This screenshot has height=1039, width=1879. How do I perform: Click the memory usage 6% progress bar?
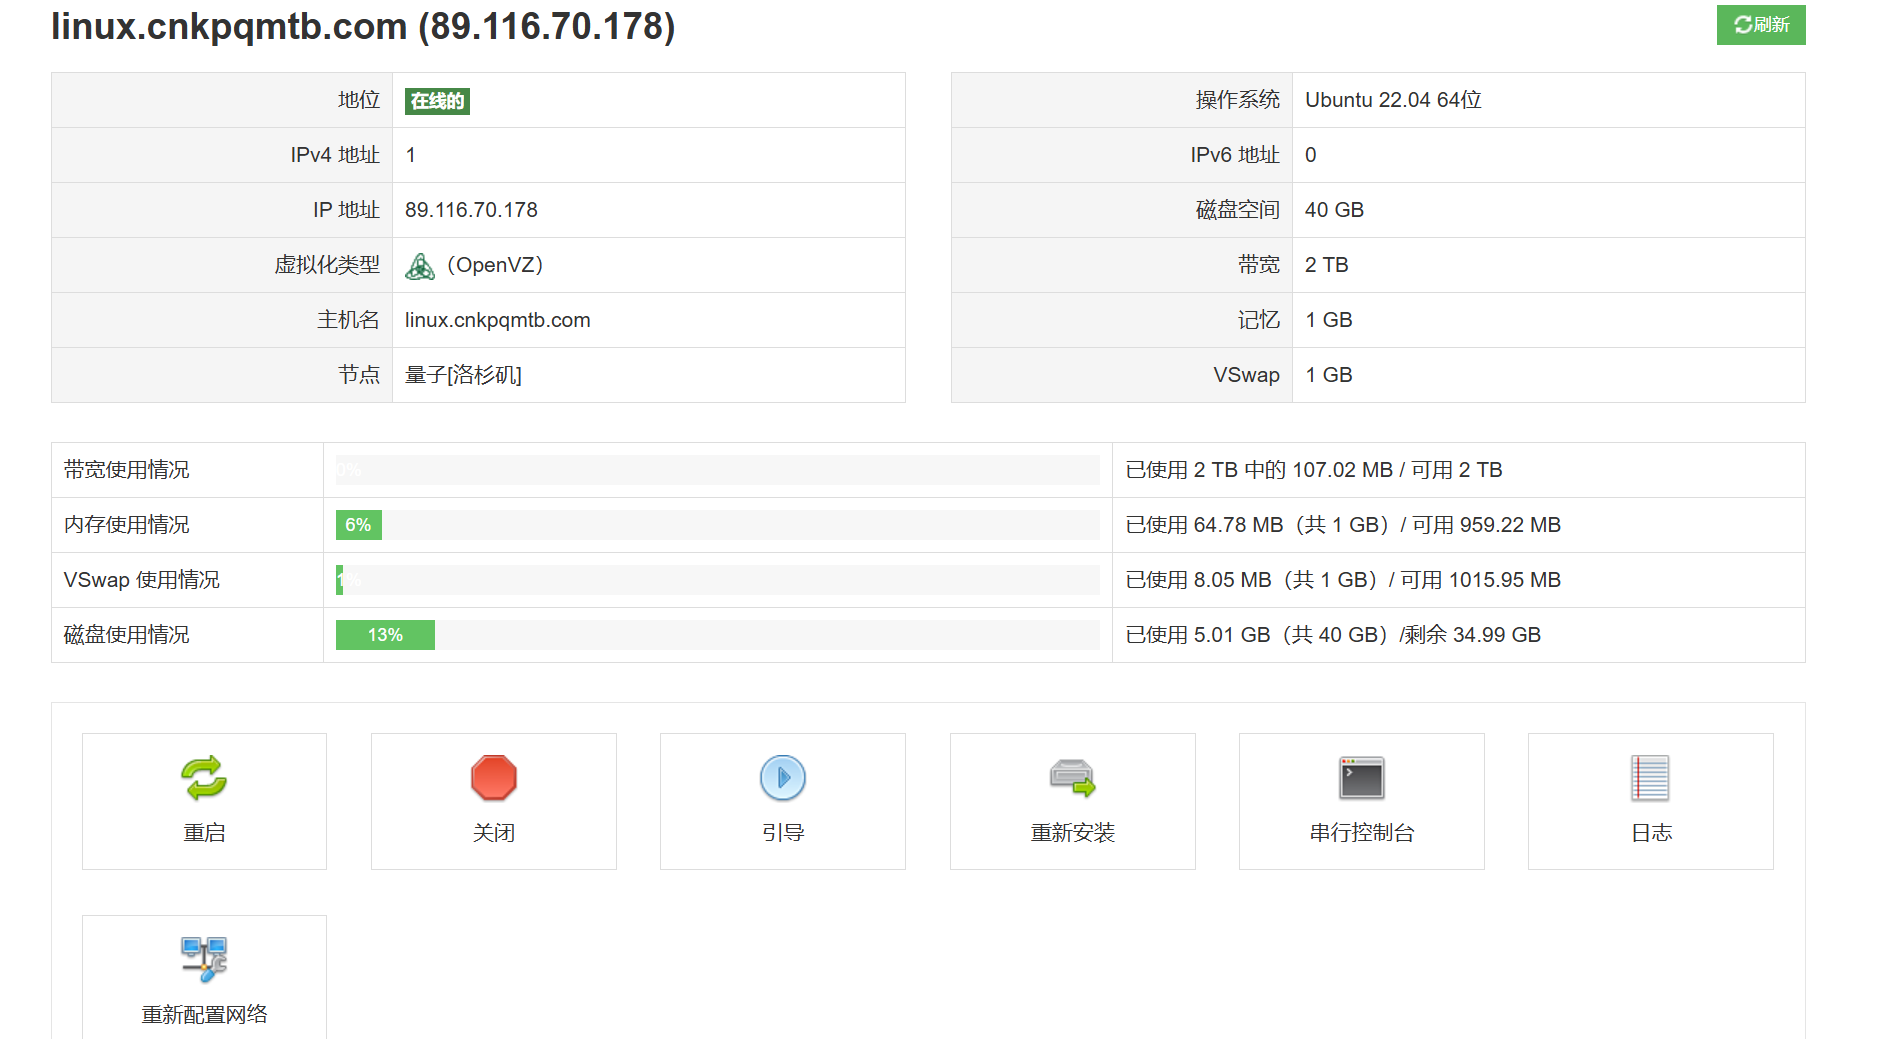[717, 525]
